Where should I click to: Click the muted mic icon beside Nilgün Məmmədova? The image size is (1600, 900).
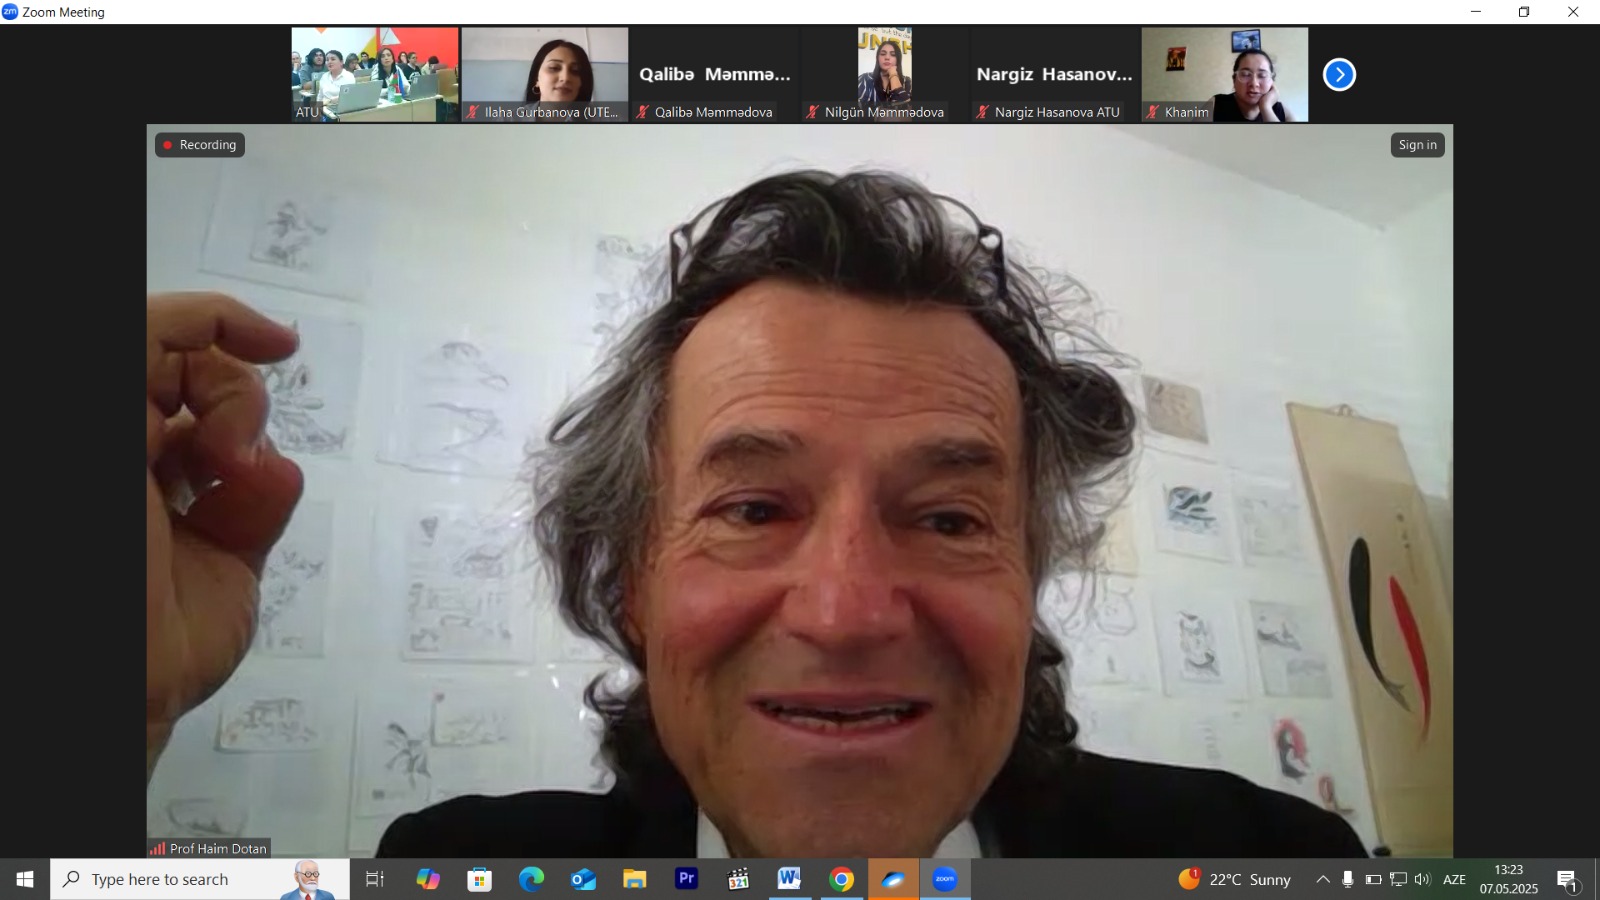[813, 112]
